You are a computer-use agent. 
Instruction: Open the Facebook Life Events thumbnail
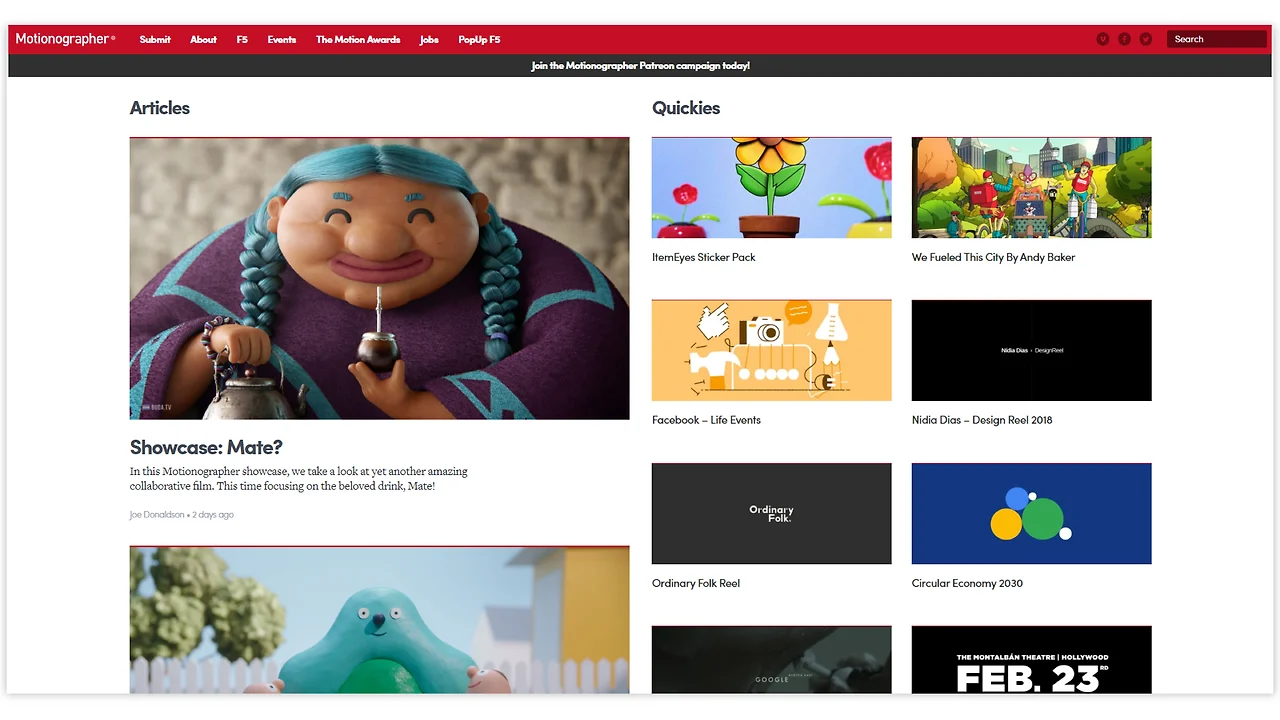click(x=772, y=351)
